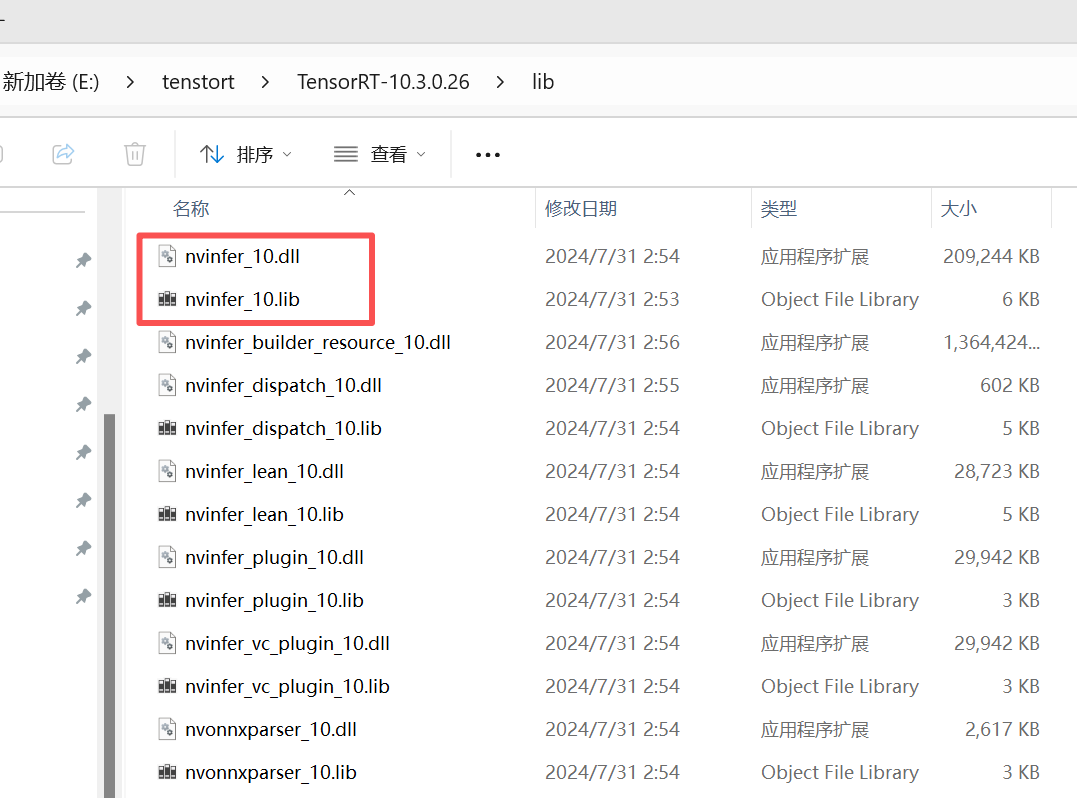Expand chevron after TensorRT-10.3.0.26 breadcrumb
The width and height of the screenshot is (1077, 798).
[x=500, y=82]
